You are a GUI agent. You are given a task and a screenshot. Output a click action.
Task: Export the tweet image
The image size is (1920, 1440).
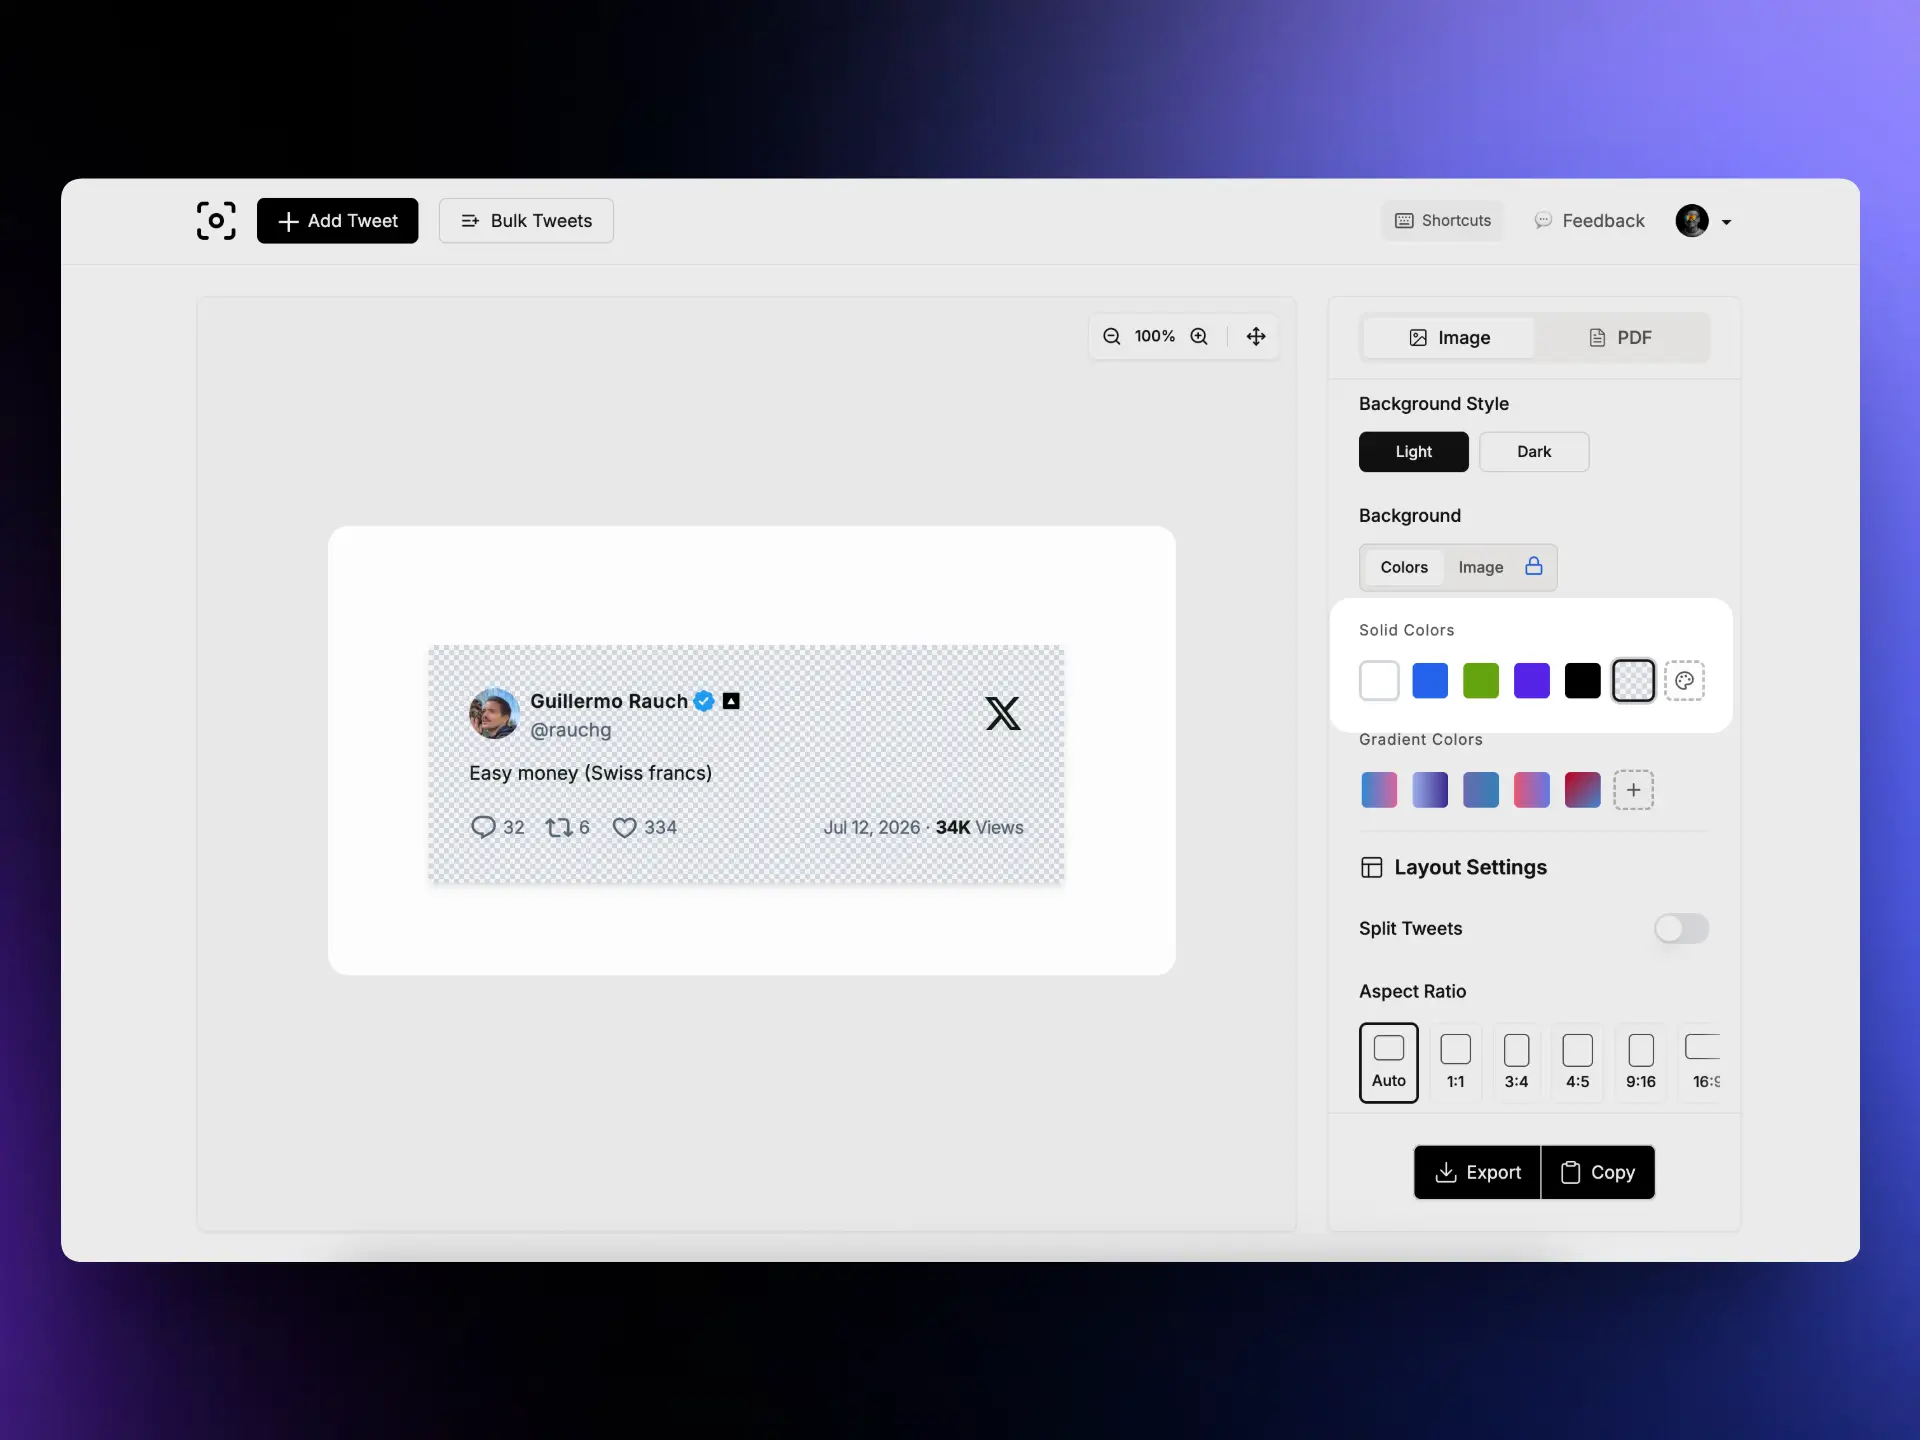(1477, 1173)
